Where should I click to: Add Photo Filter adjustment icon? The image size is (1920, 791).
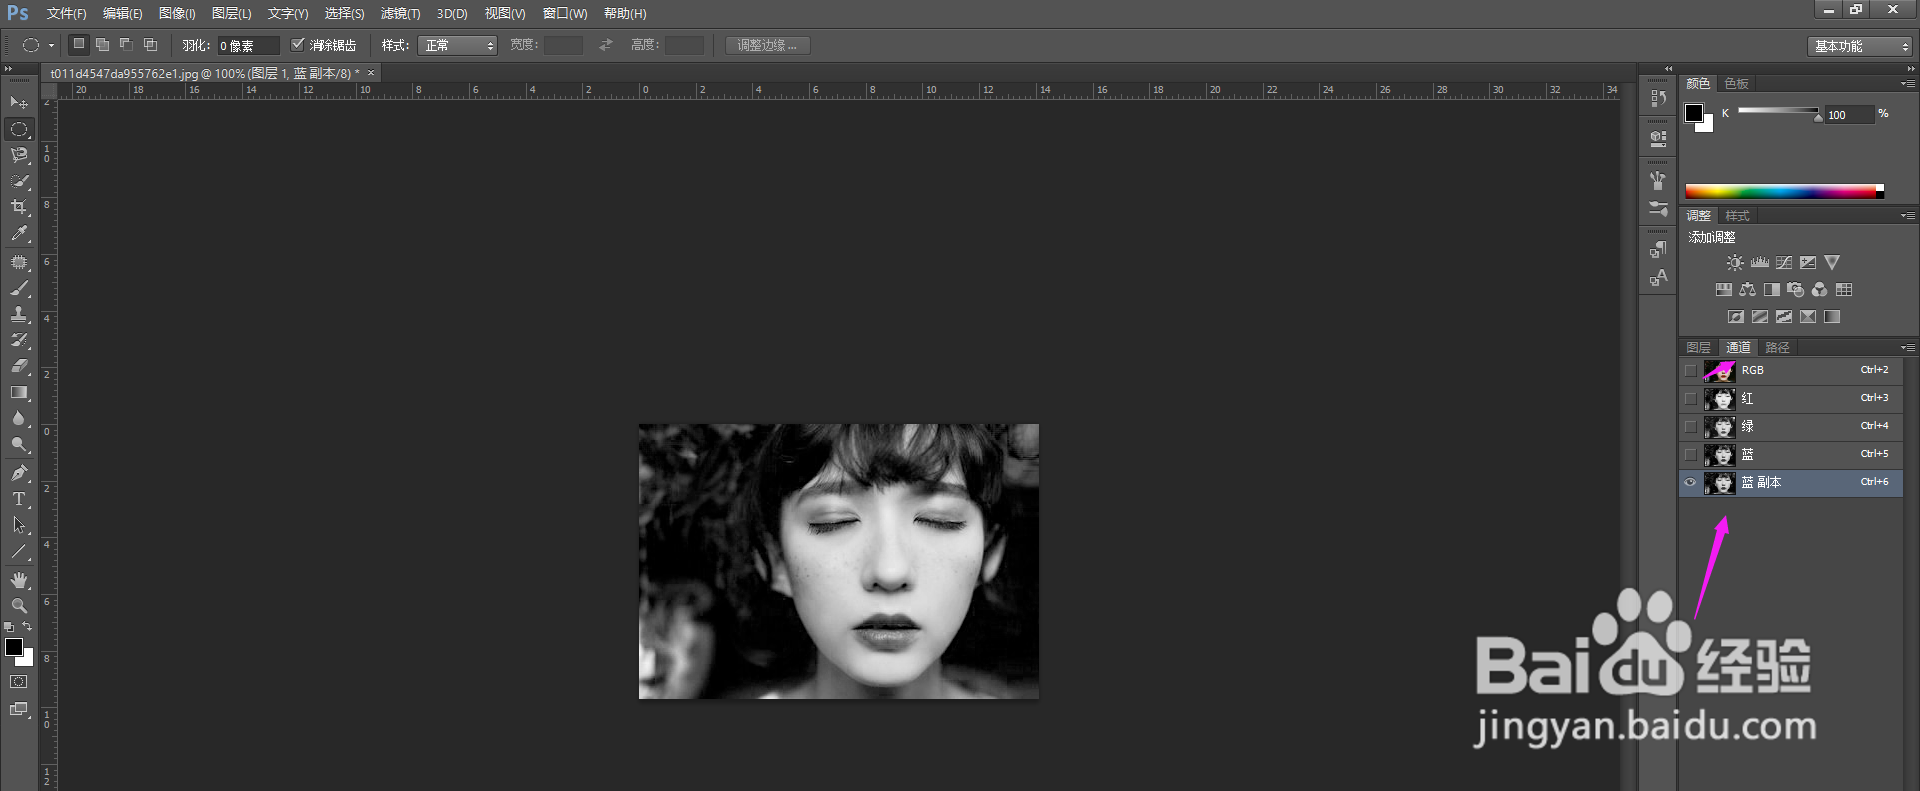point(1795,290)
